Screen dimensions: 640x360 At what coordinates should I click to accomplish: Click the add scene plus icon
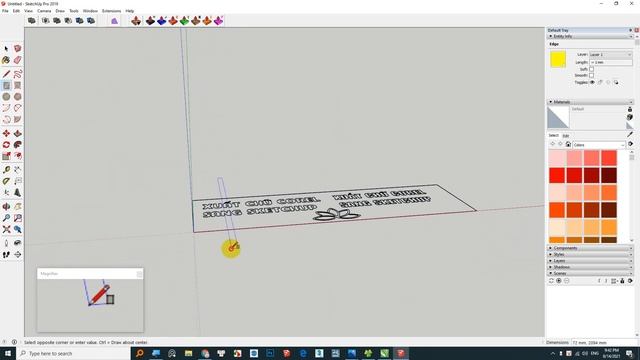click(559, 281)
